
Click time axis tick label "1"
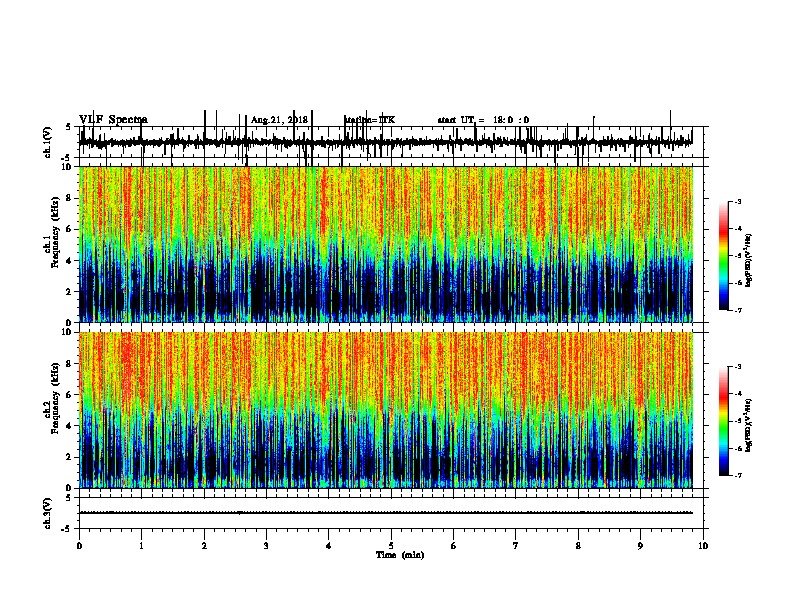pos(141,545)
